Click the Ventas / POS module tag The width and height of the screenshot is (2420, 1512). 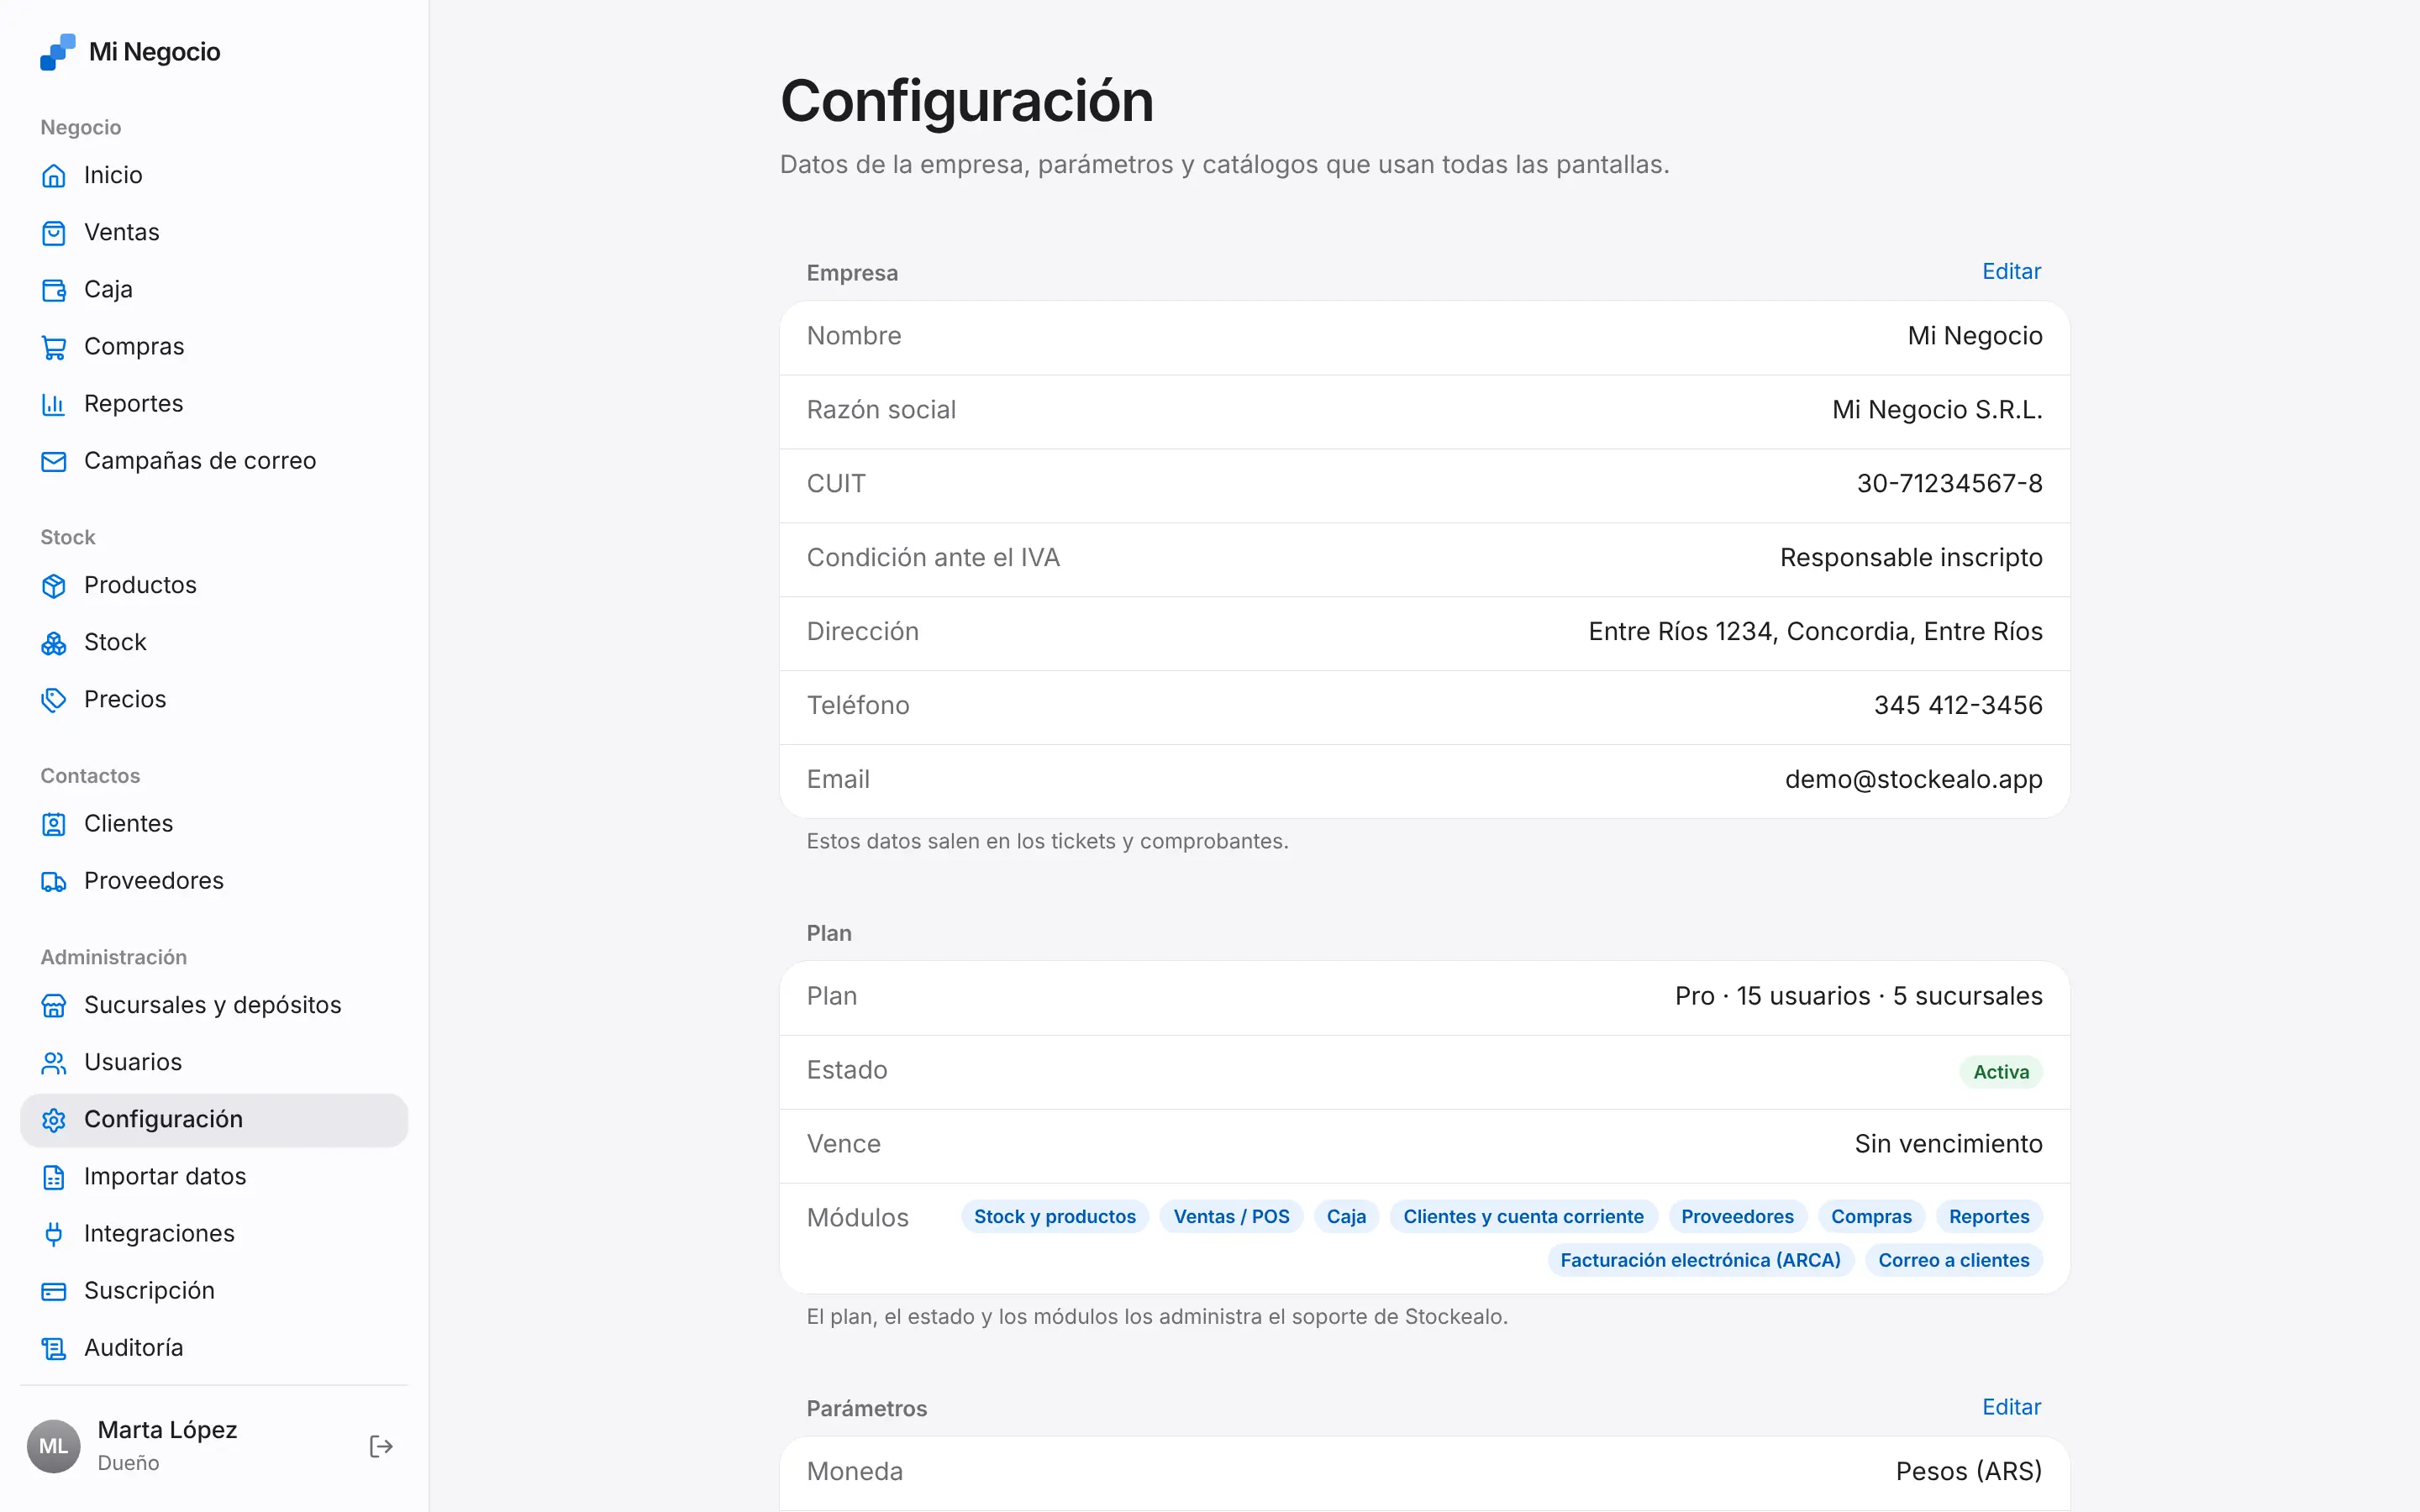[x=1231, y=1216]
